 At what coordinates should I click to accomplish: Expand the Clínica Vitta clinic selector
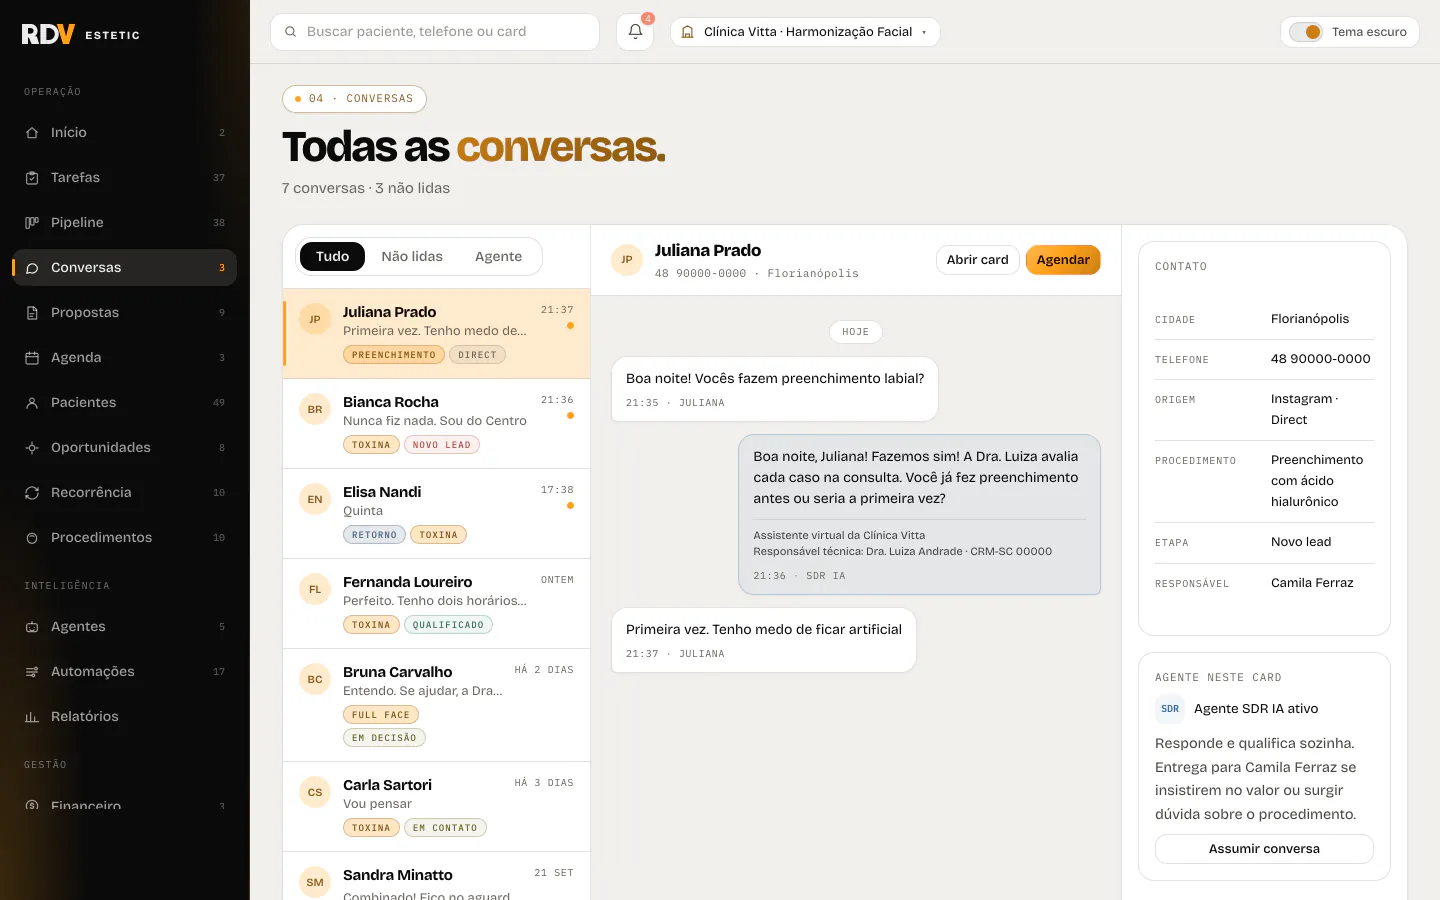tap(805, 32)
